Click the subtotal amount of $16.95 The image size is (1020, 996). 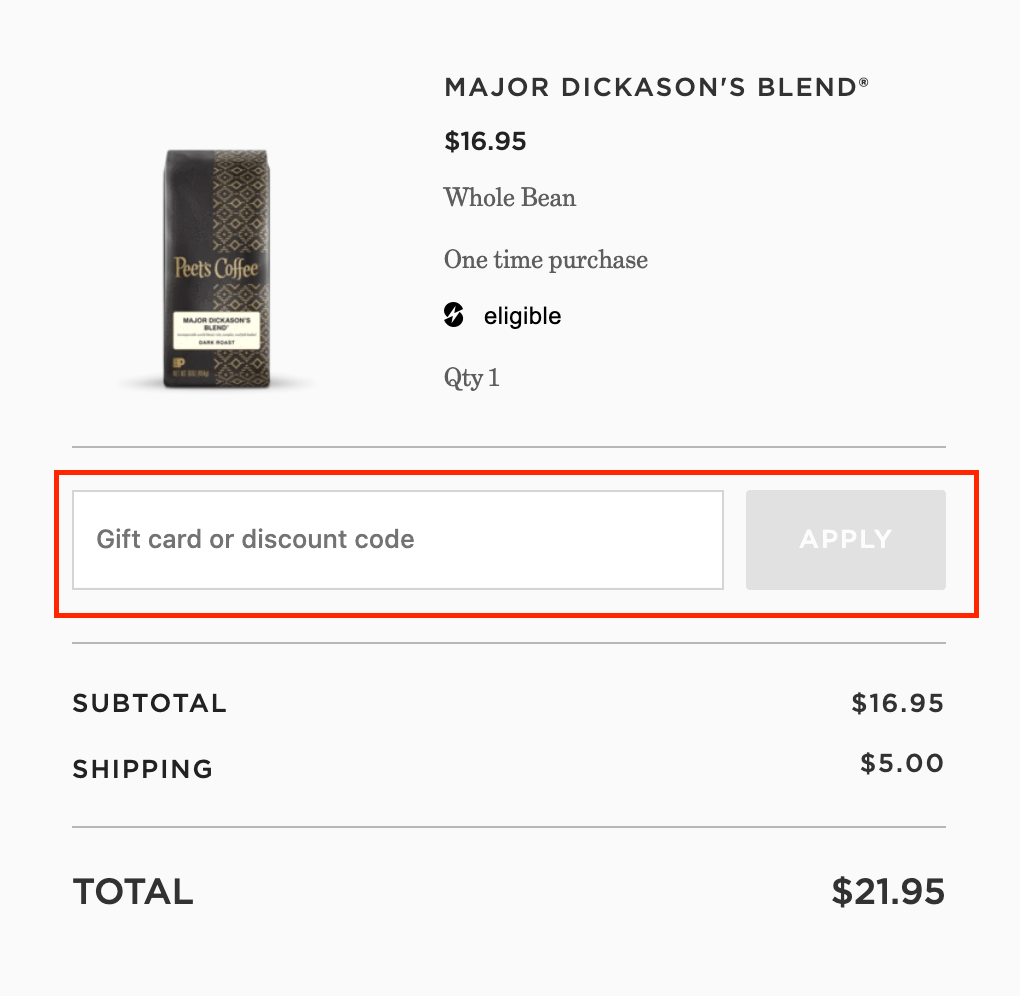point(897,703)
